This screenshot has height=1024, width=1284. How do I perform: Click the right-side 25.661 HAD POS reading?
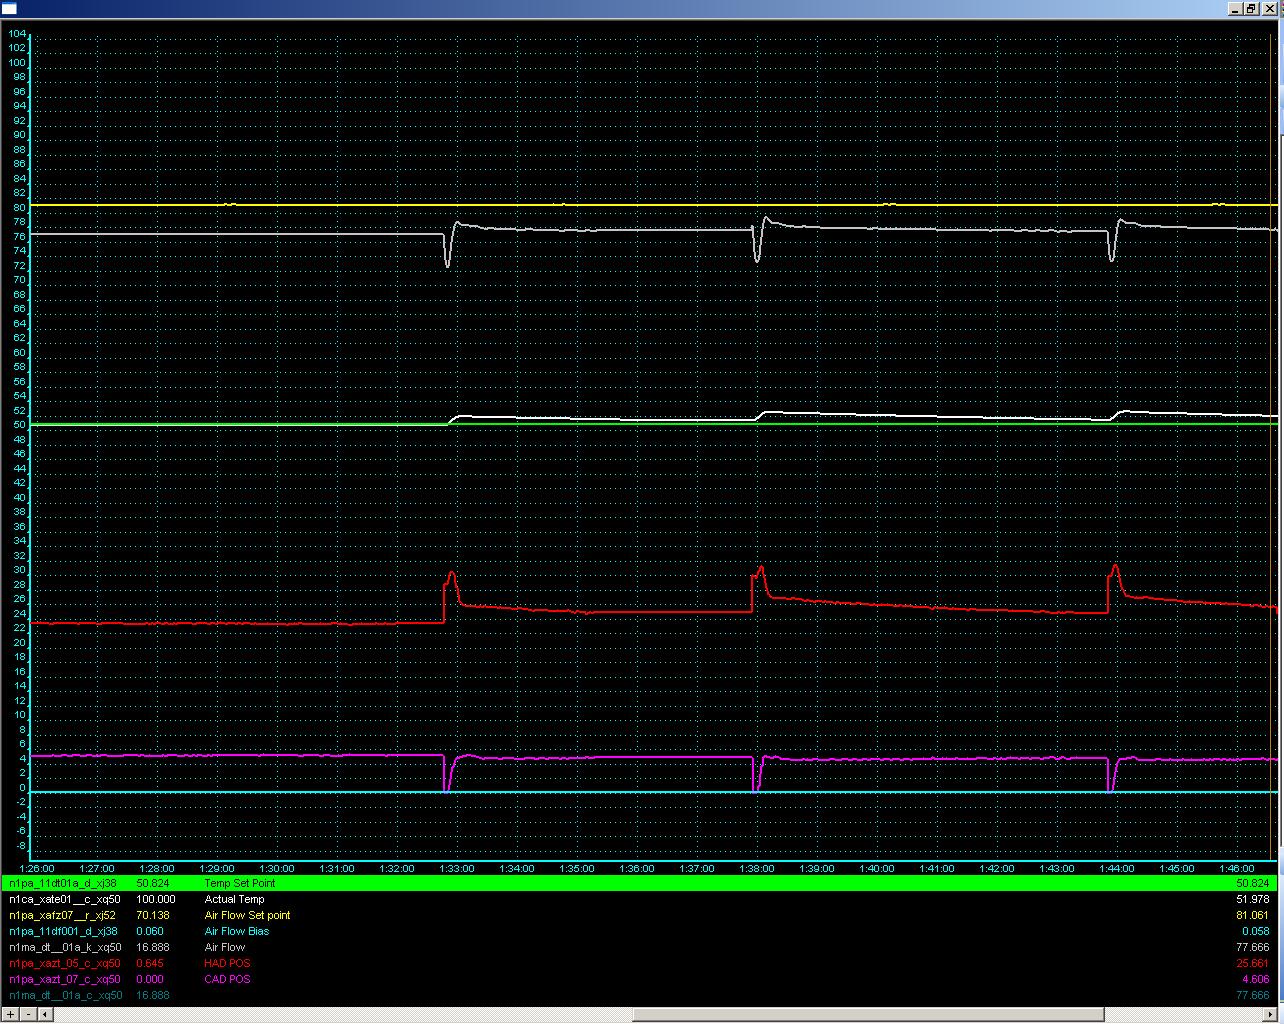click(x=1253, y=963)
